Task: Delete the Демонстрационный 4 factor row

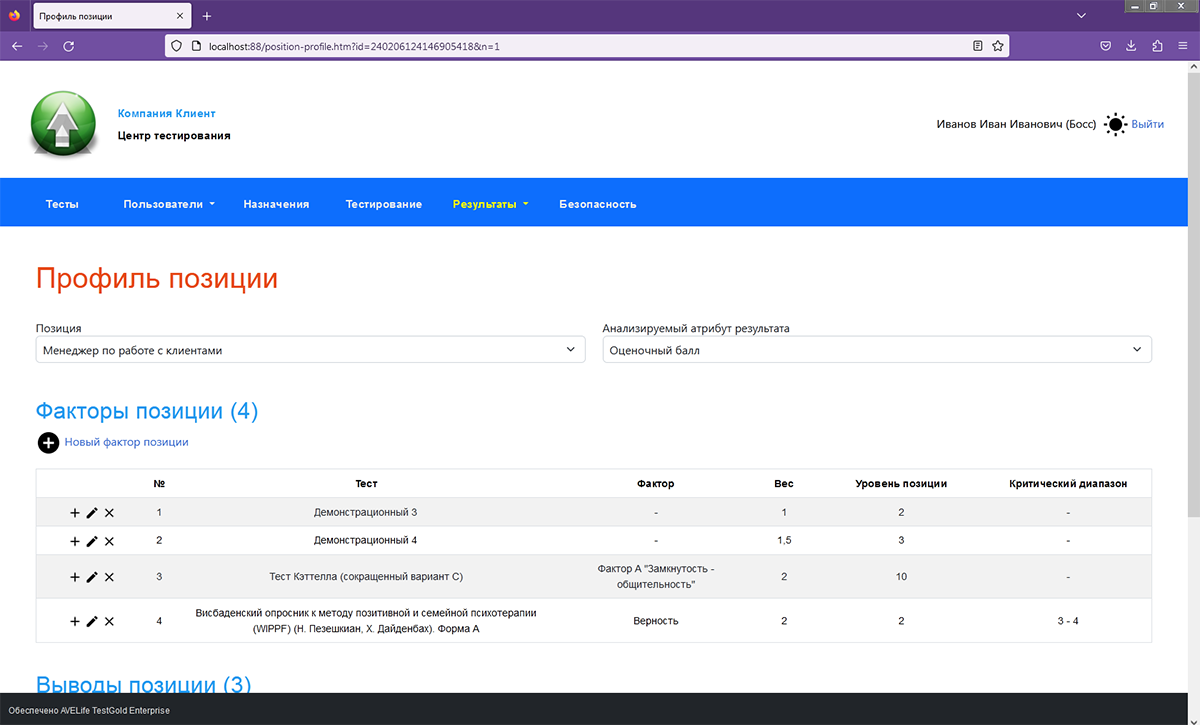Action: point(109,541)
